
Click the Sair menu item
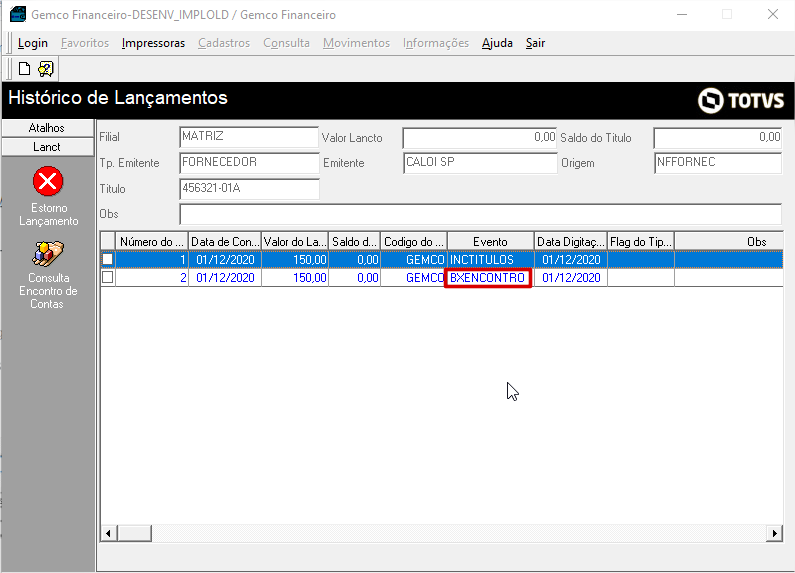pos(535,43)
